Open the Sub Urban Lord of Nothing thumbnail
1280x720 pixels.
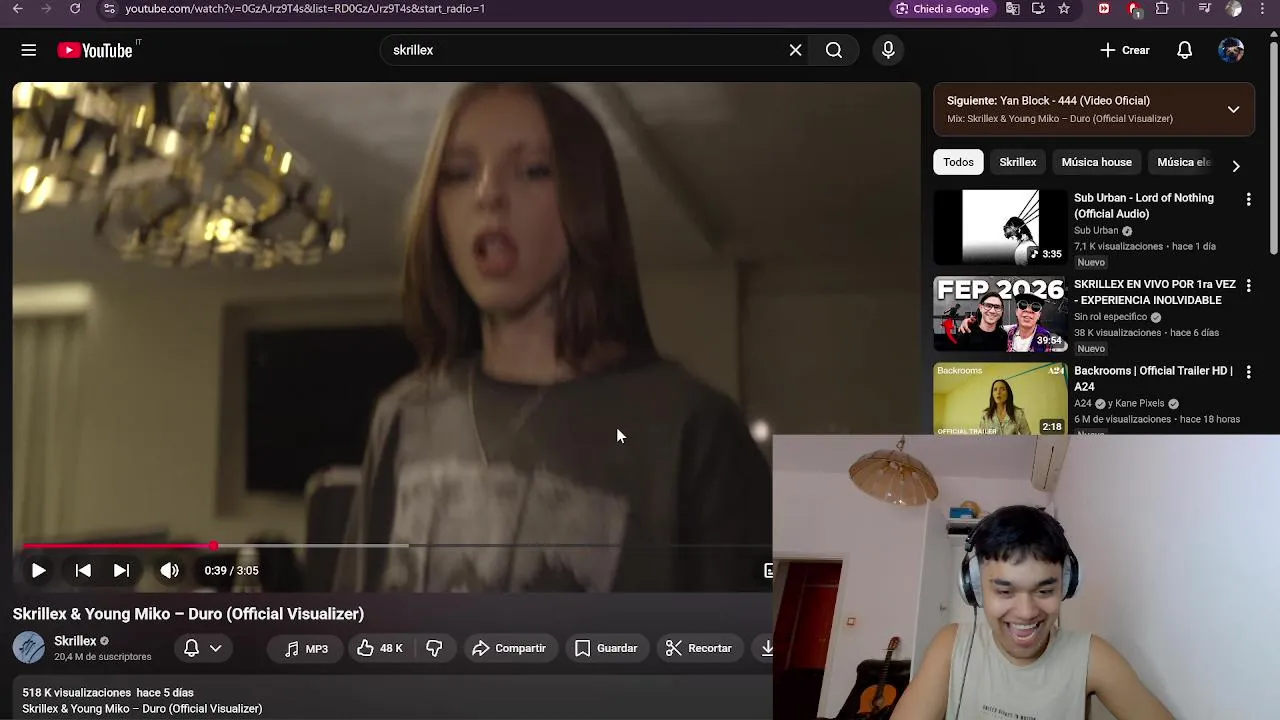[1000, 227]
